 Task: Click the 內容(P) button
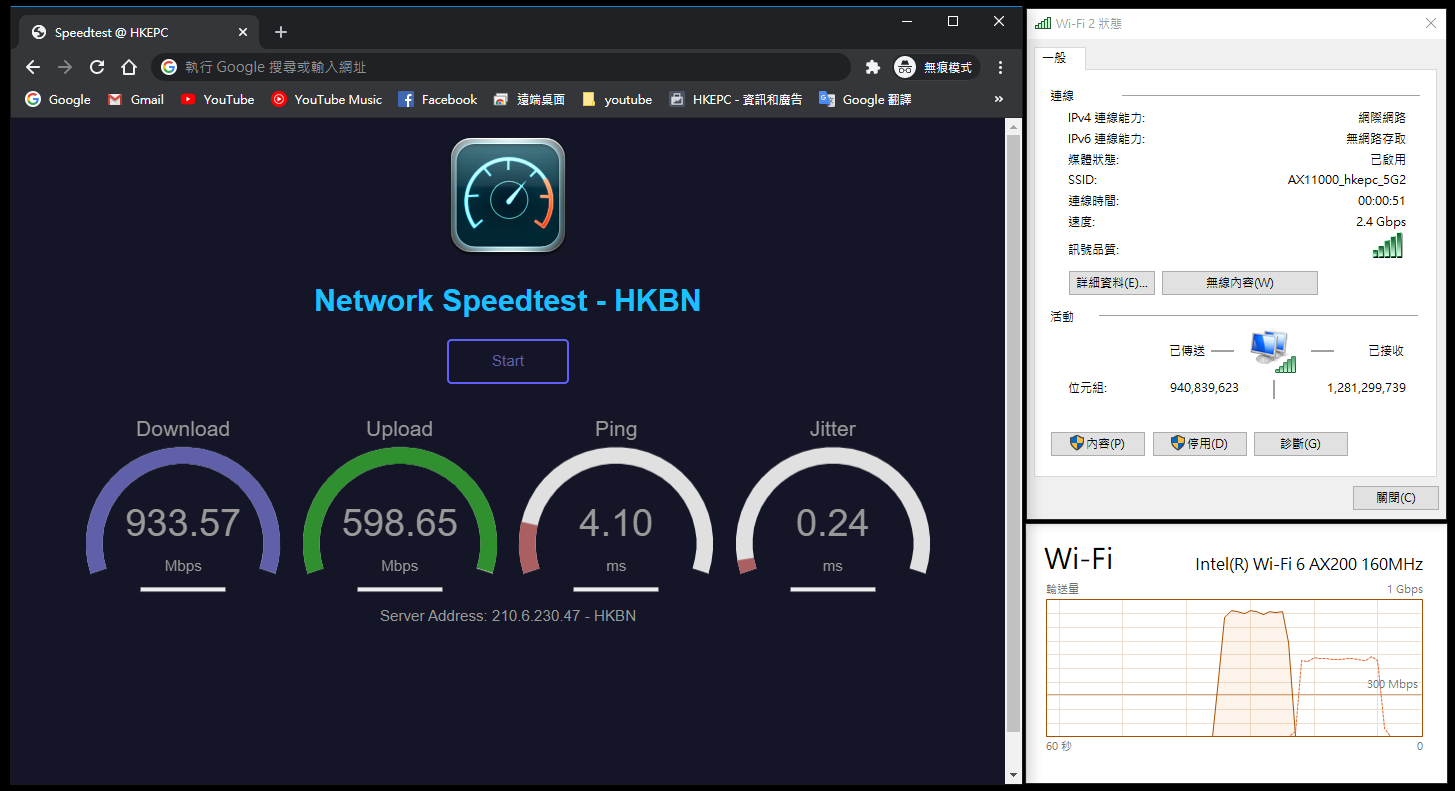click(x=1098, y=443)
